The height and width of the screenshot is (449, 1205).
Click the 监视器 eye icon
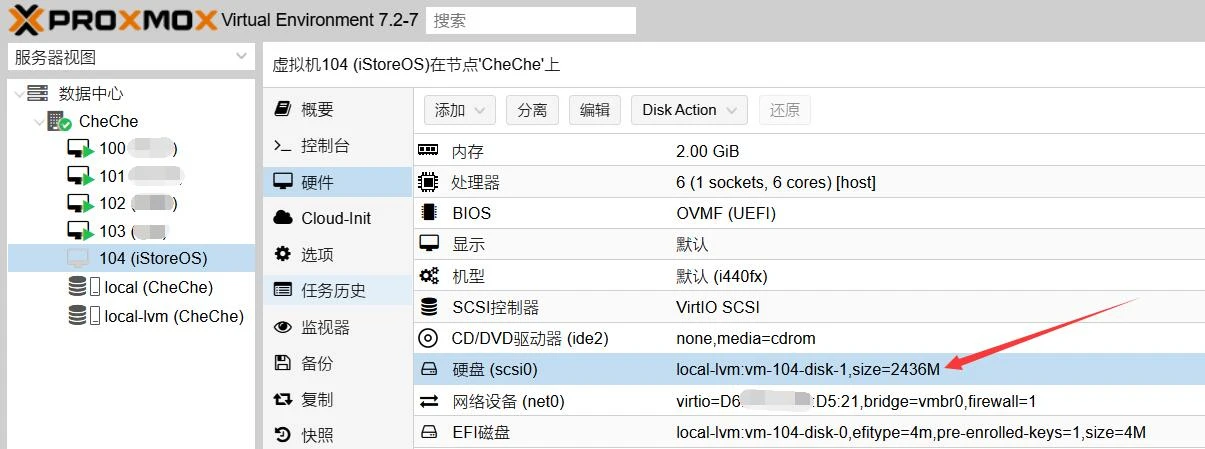(x=283, y=327)
